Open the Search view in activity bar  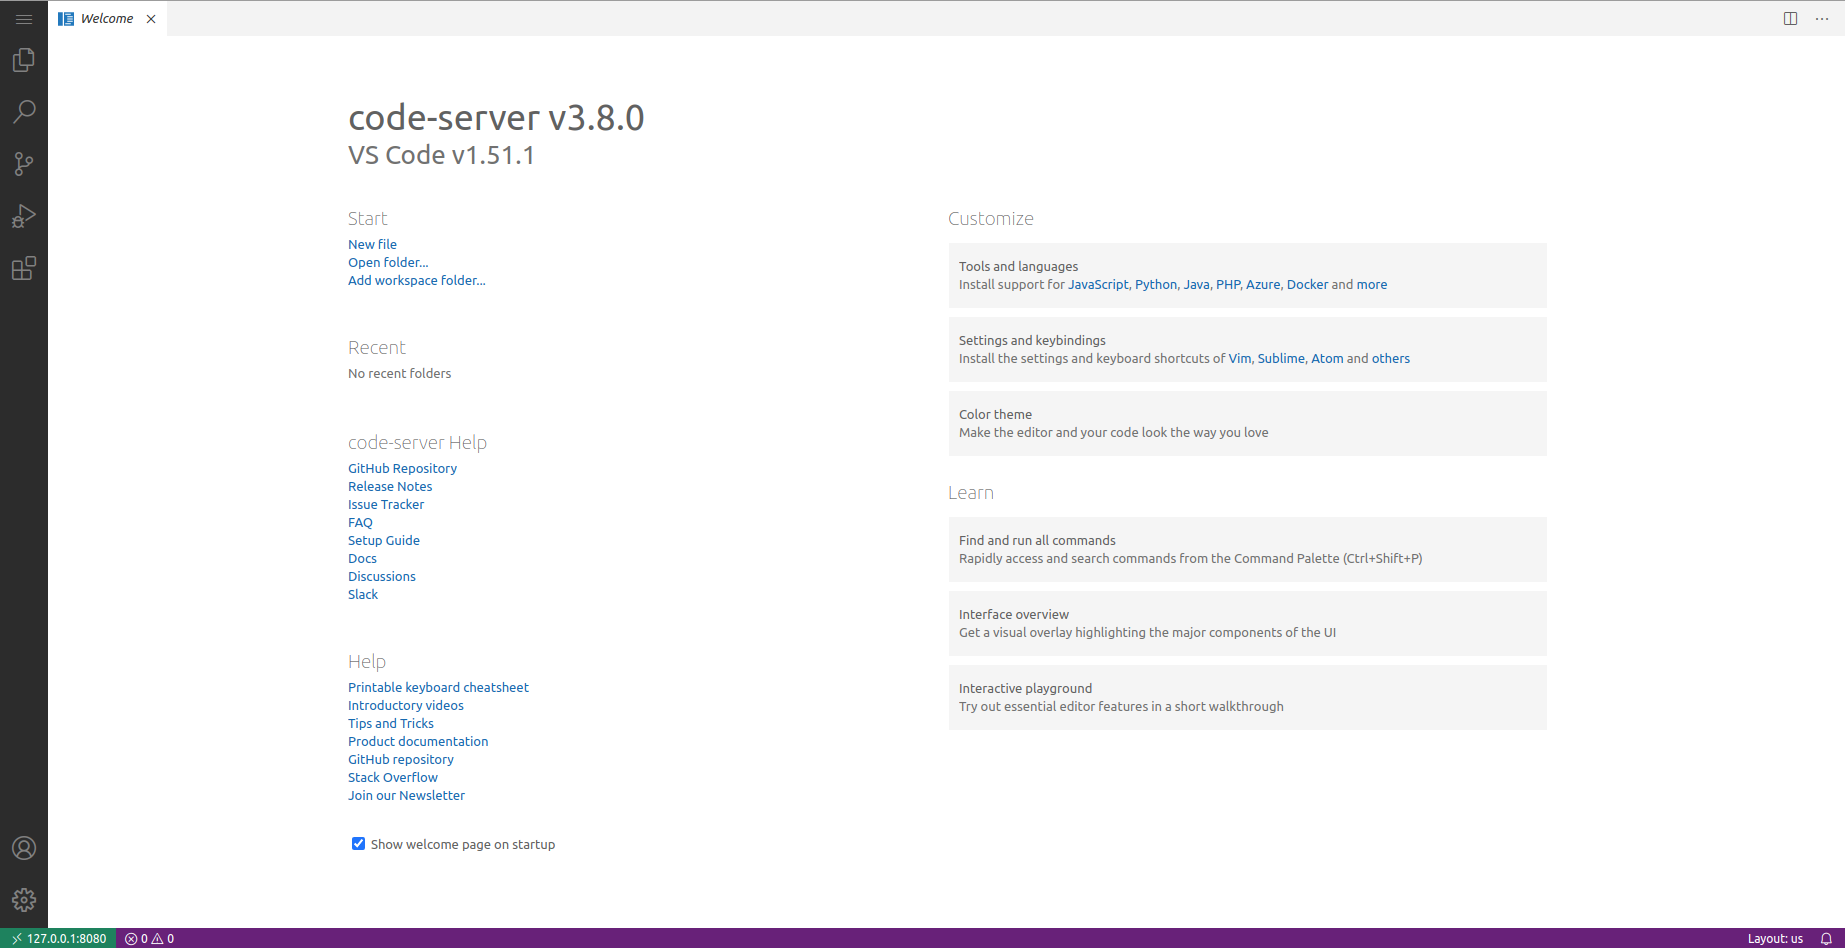[x=24, y=112]
